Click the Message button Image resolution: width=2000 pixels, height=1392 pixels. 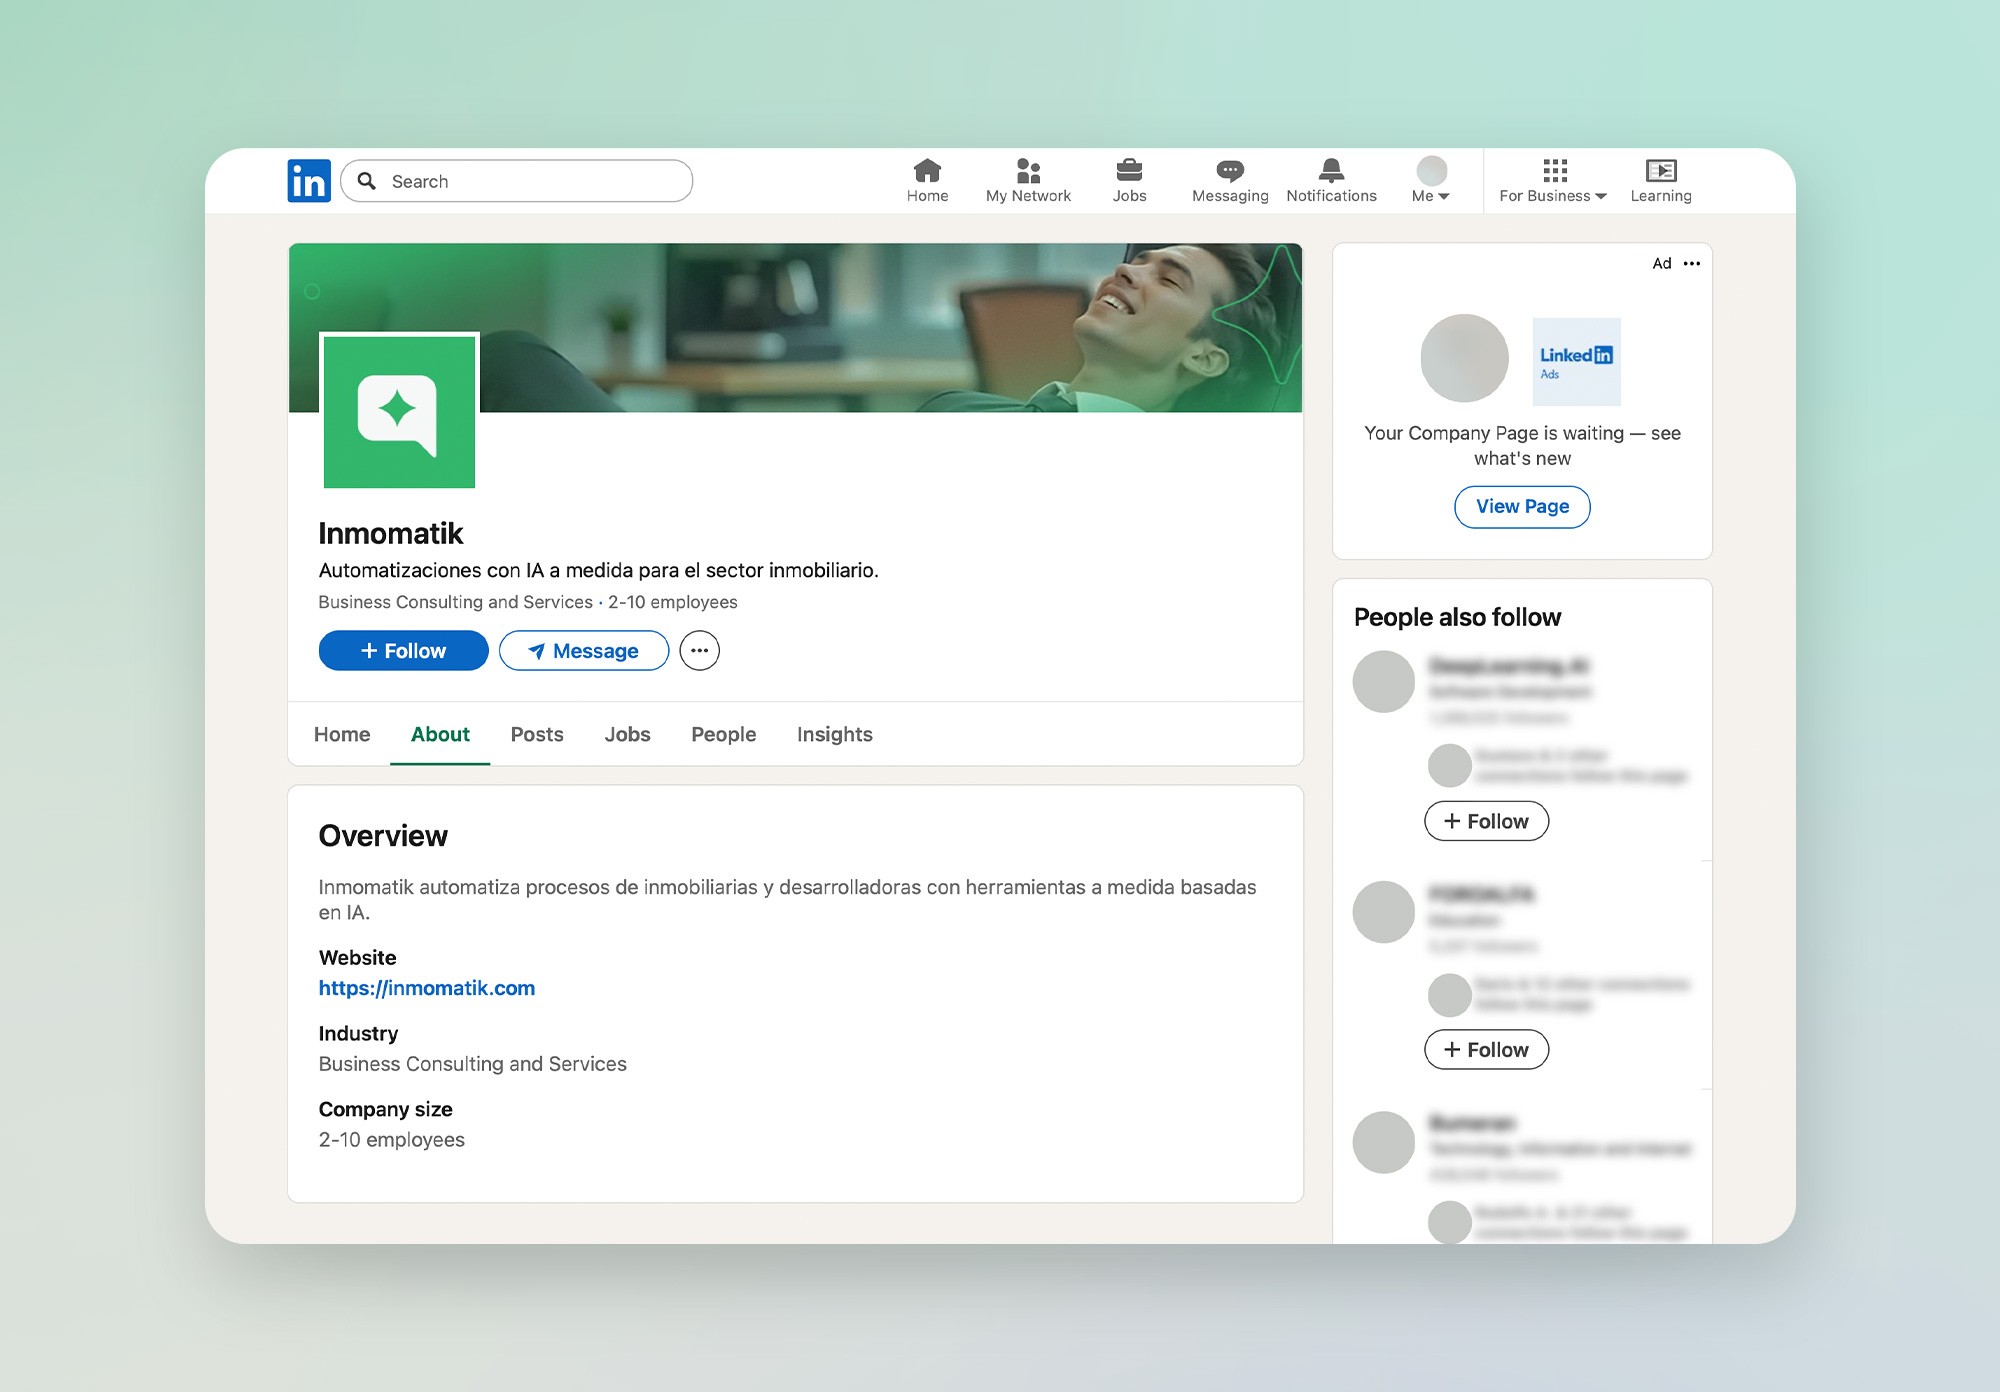click(x=584, y=651)
